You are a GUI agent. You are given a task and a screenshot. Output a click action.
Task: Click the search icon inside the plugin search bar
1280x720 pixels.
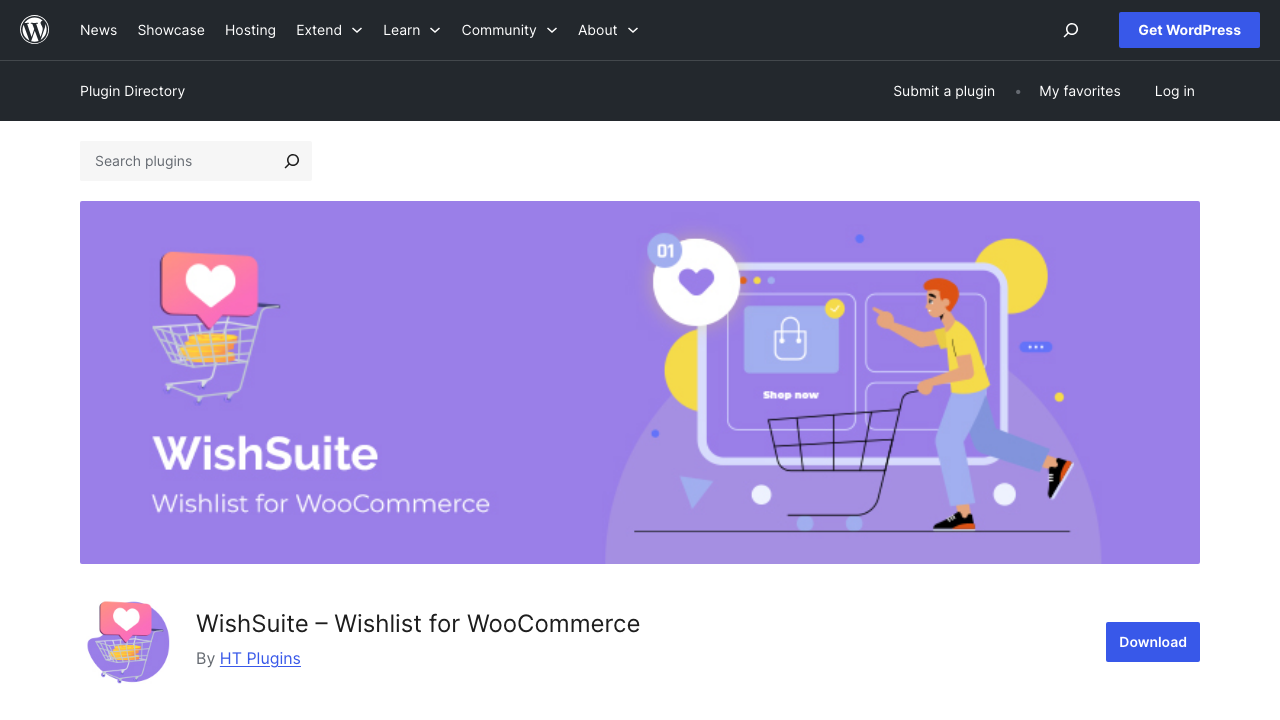290,161
